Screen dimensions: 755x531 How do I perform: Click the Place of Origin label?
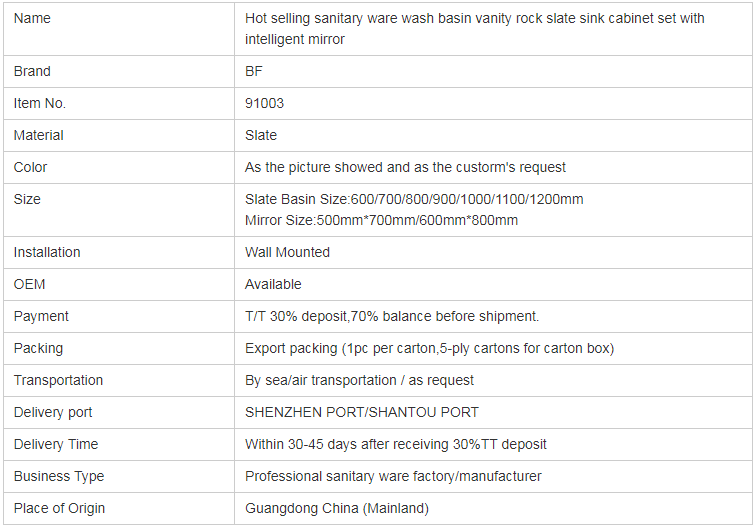[59, 508]
